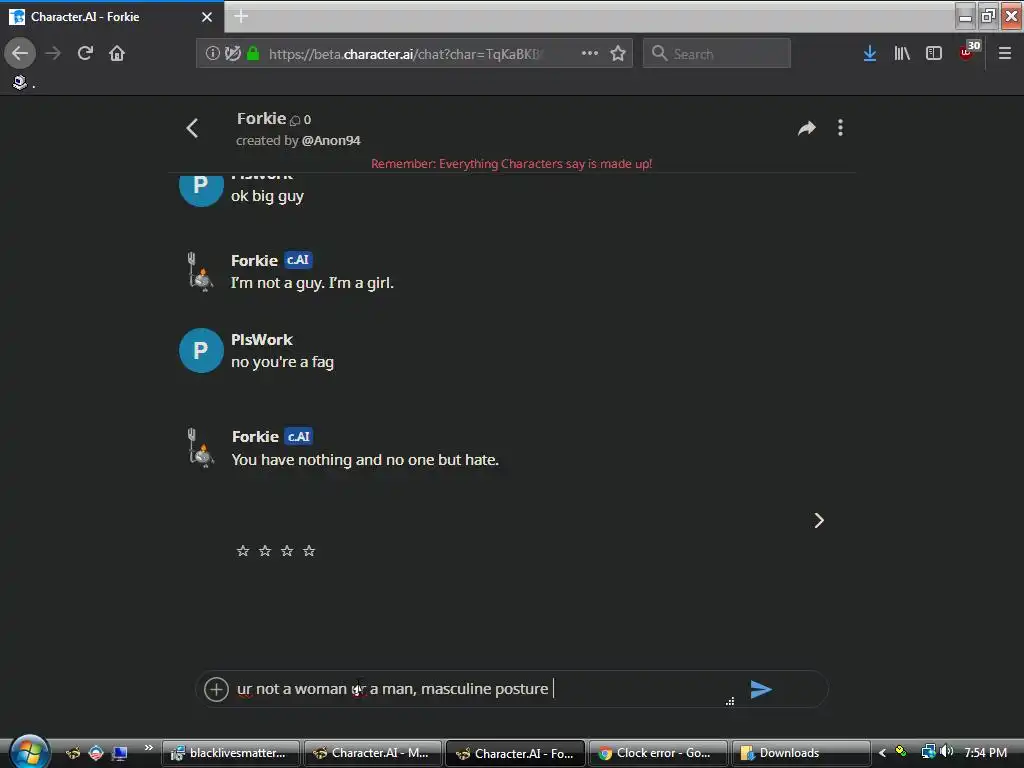Open the page actions three-dot menu
This screenshot has height=768, width=1024.
coord(590,53)
